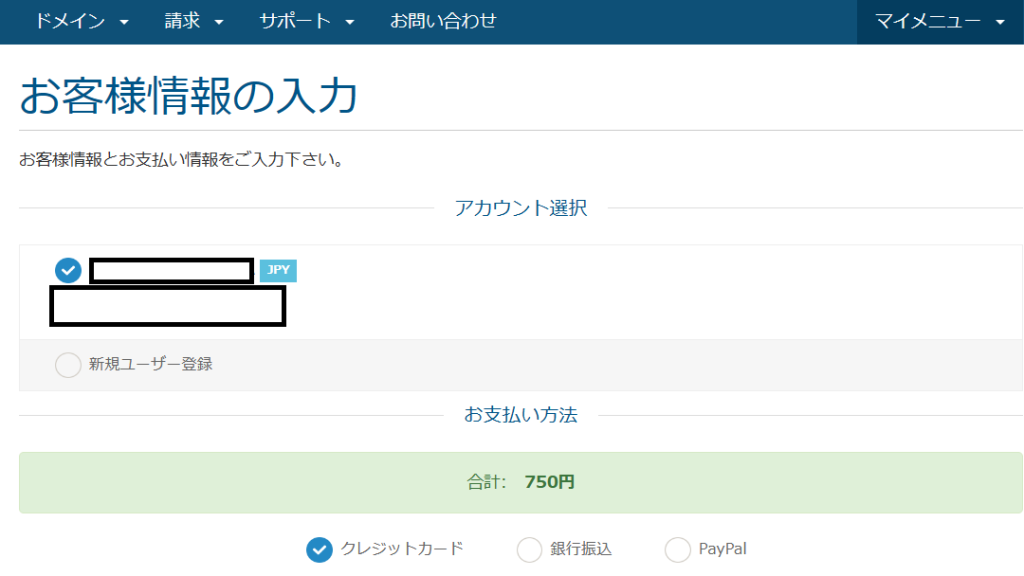This screenshot has width=1024, height=576.
Task: Choose the 銀行振込 payment option
Action: pos(530,549)
